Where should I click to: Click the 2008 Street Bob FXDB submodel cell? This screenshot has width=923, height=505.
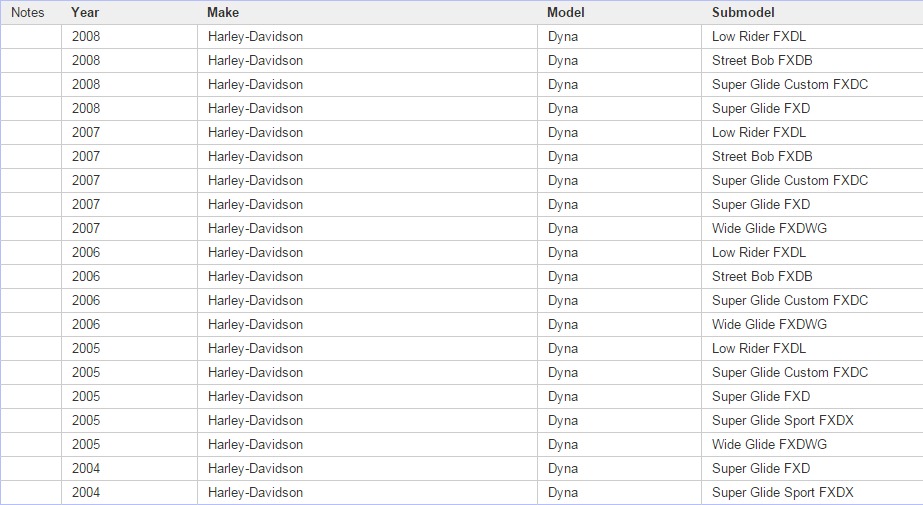click(x=761, y=61)
